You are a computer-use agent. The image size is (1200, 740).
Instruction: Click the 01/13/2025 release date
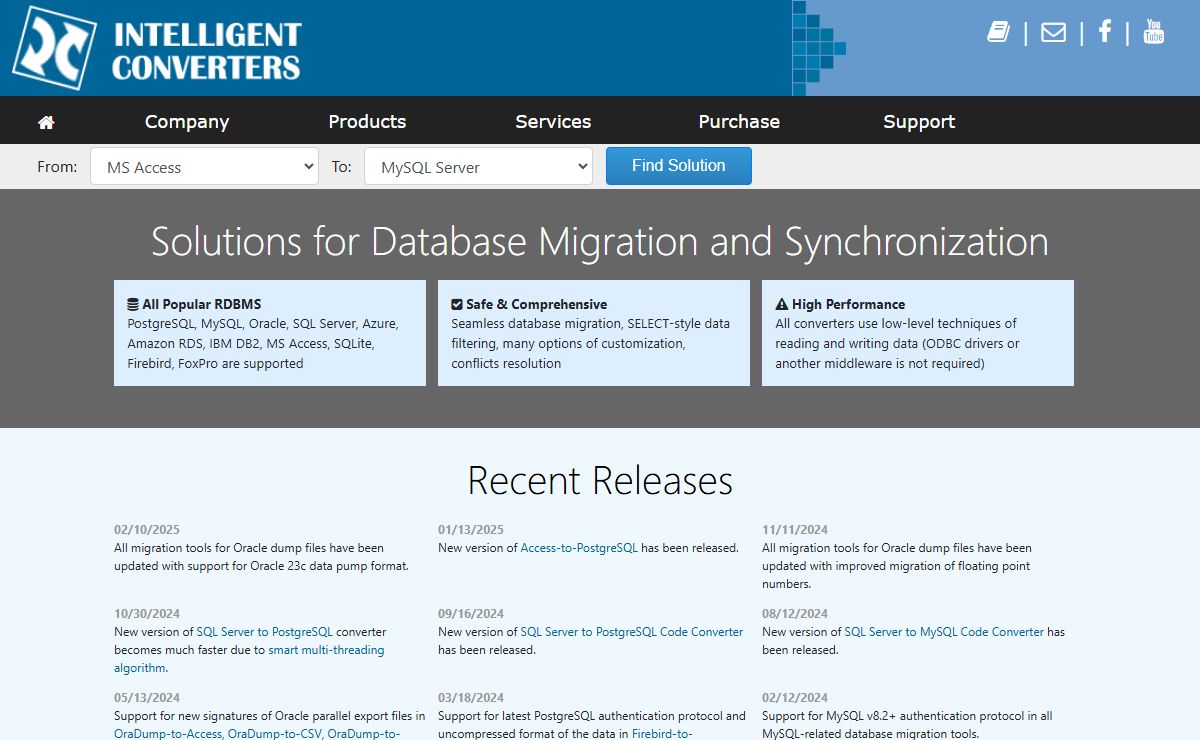point(471,530)
